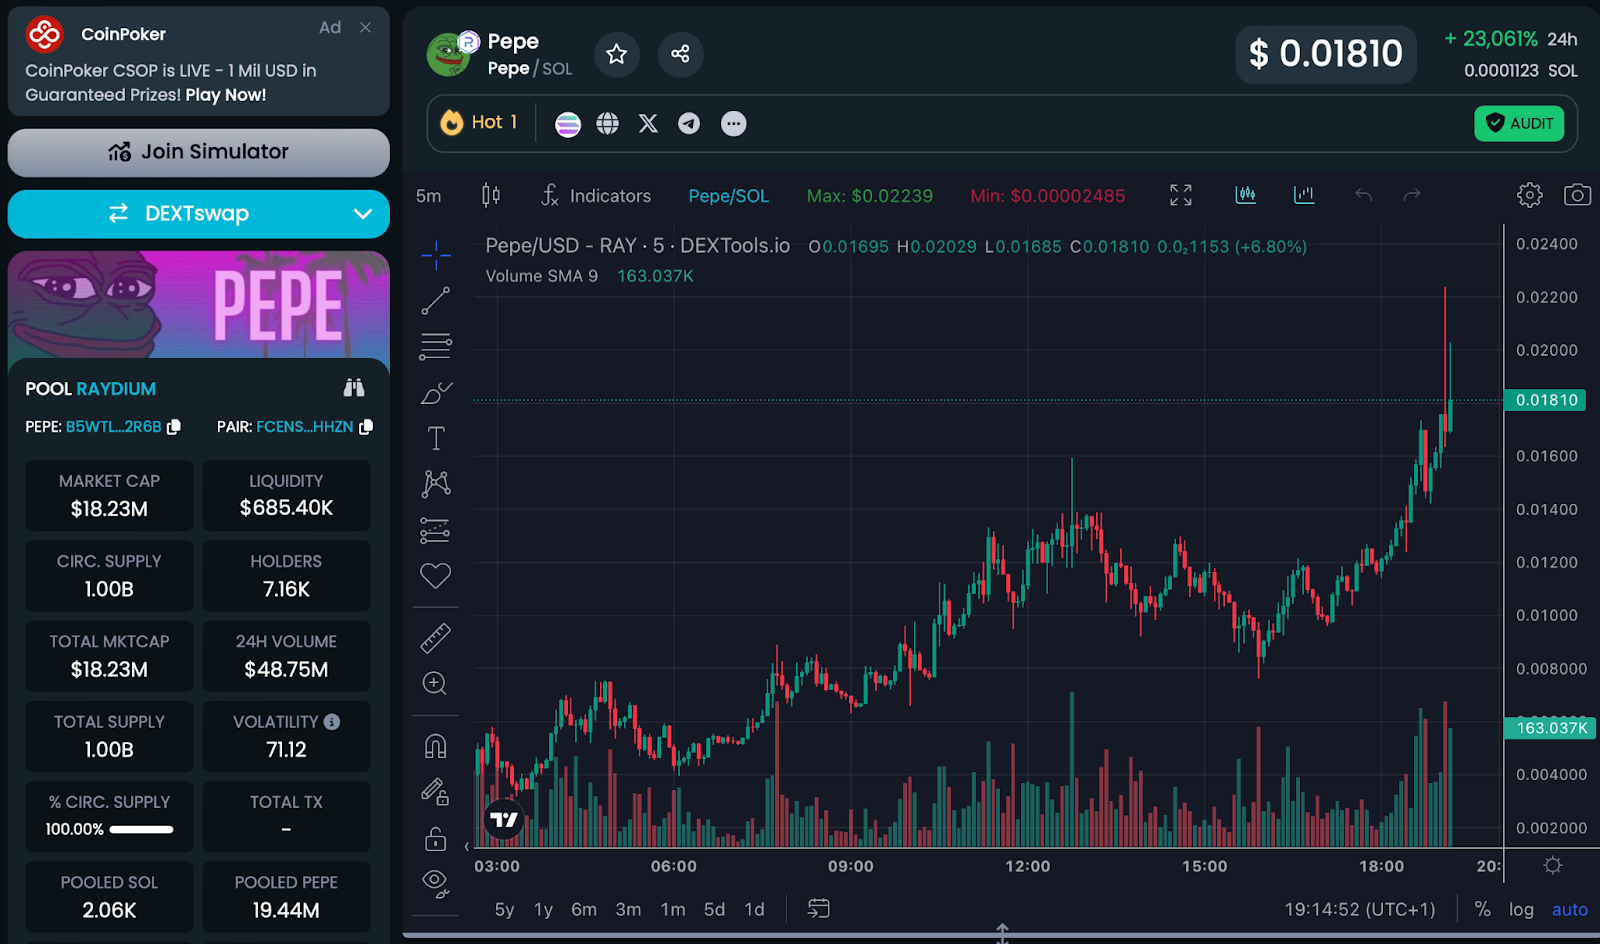Open the Telegram social link
This screenshot has width=1600, height=944.
click(x=689, y=124)
